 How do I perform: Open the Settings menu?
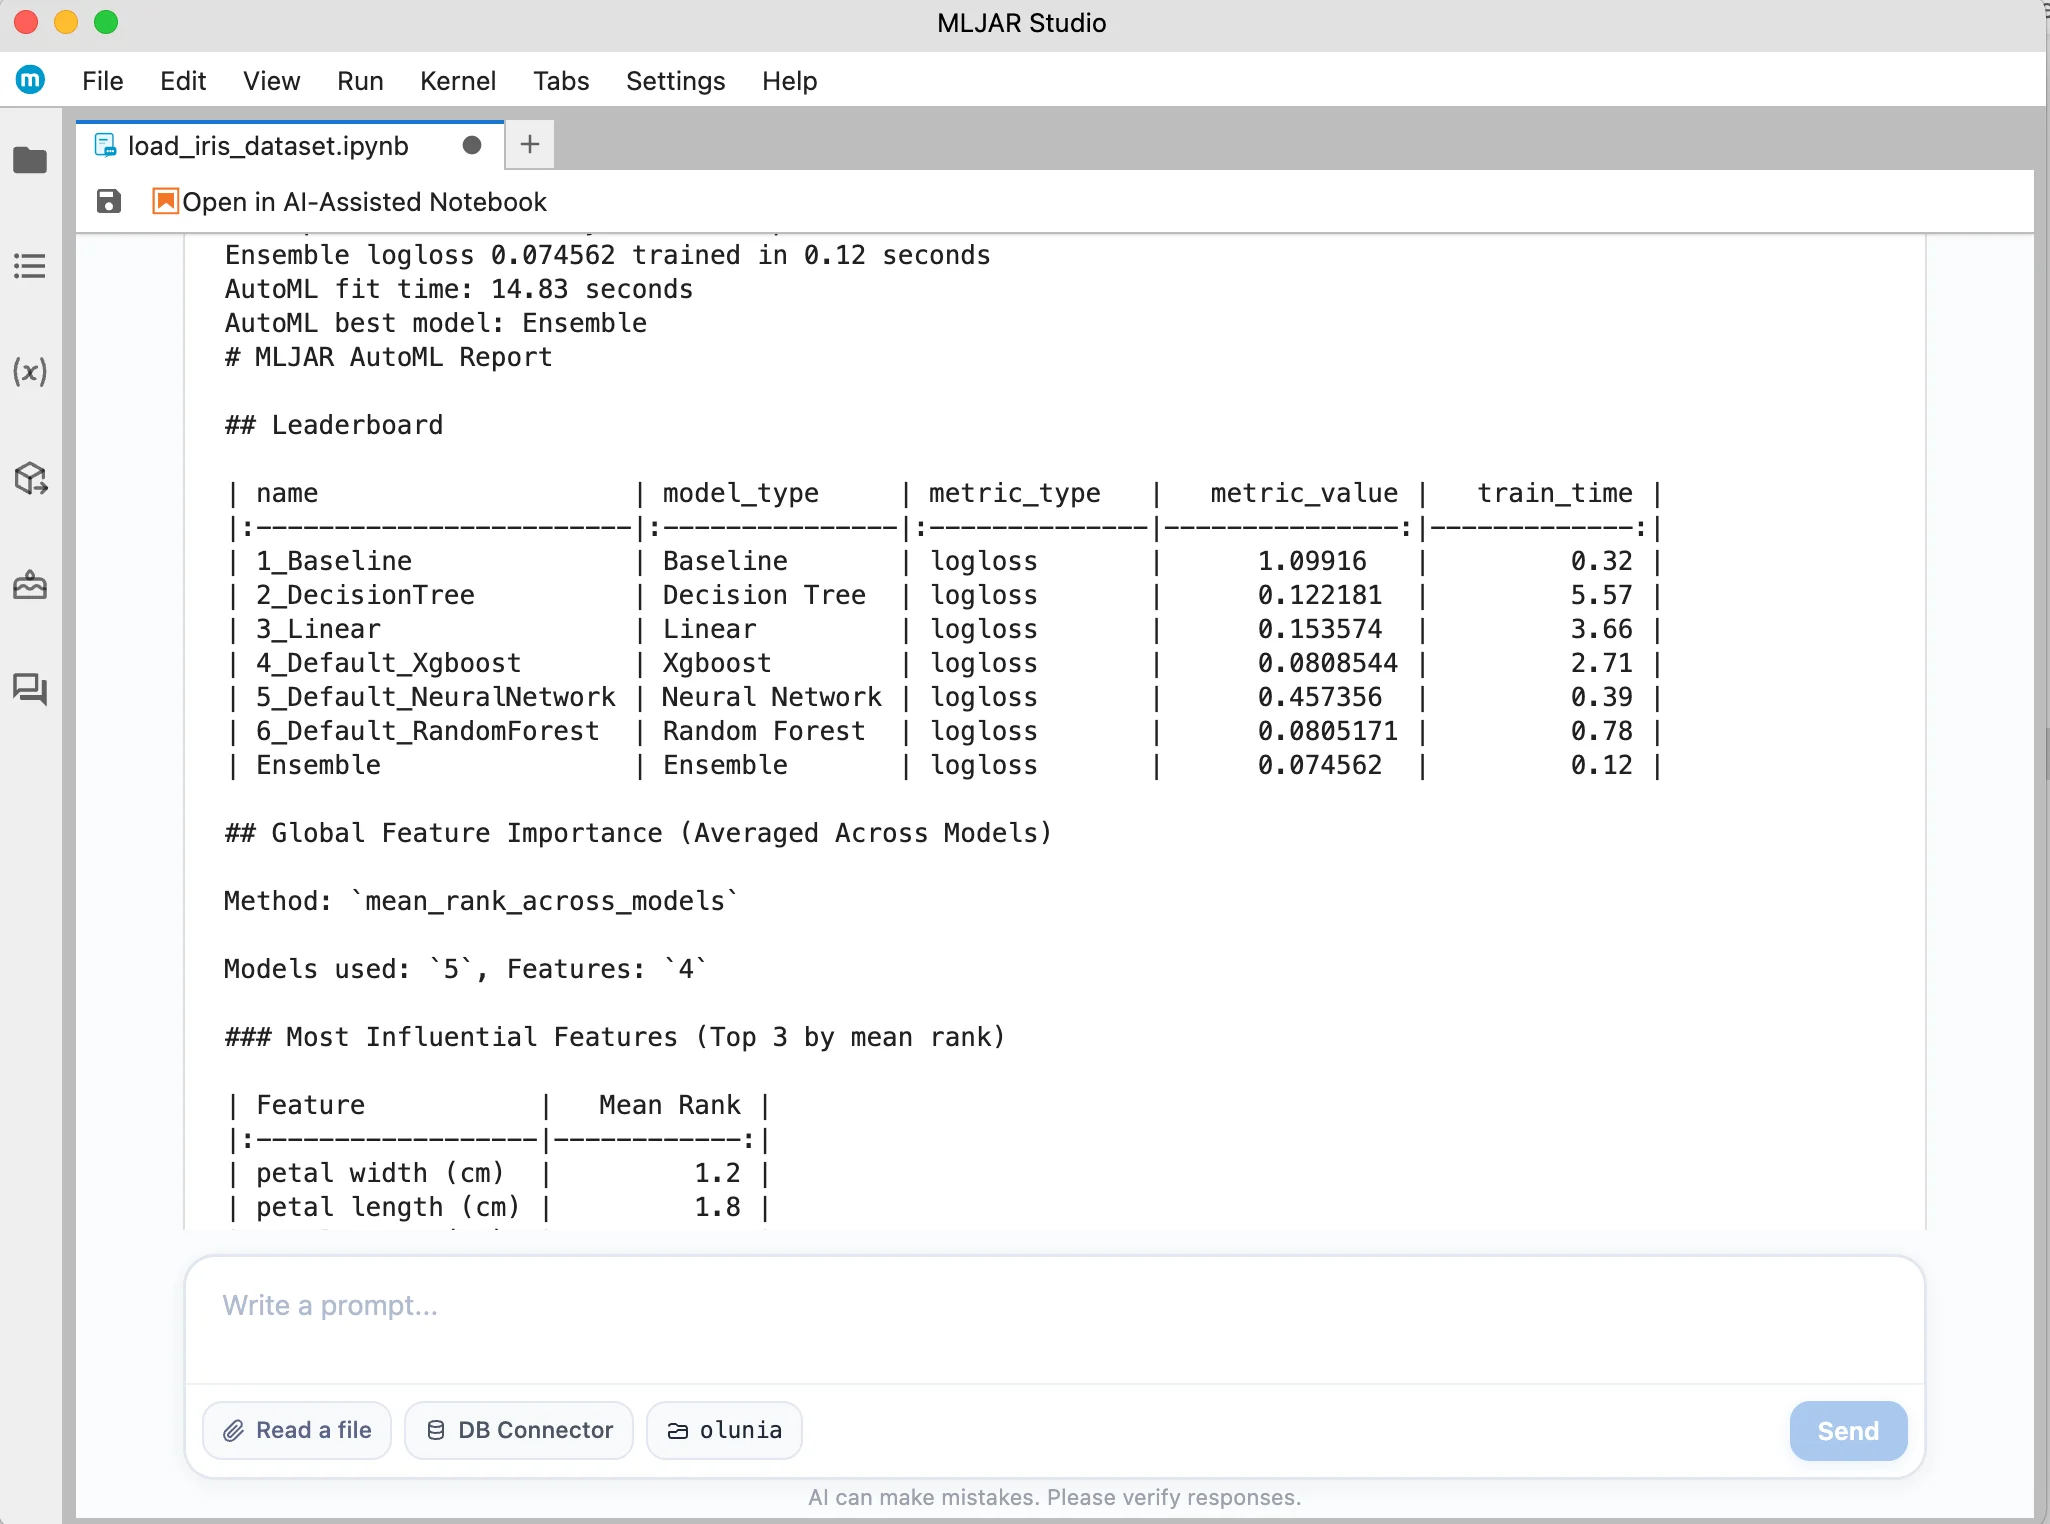pyautogui.click(x=675, y=81)
